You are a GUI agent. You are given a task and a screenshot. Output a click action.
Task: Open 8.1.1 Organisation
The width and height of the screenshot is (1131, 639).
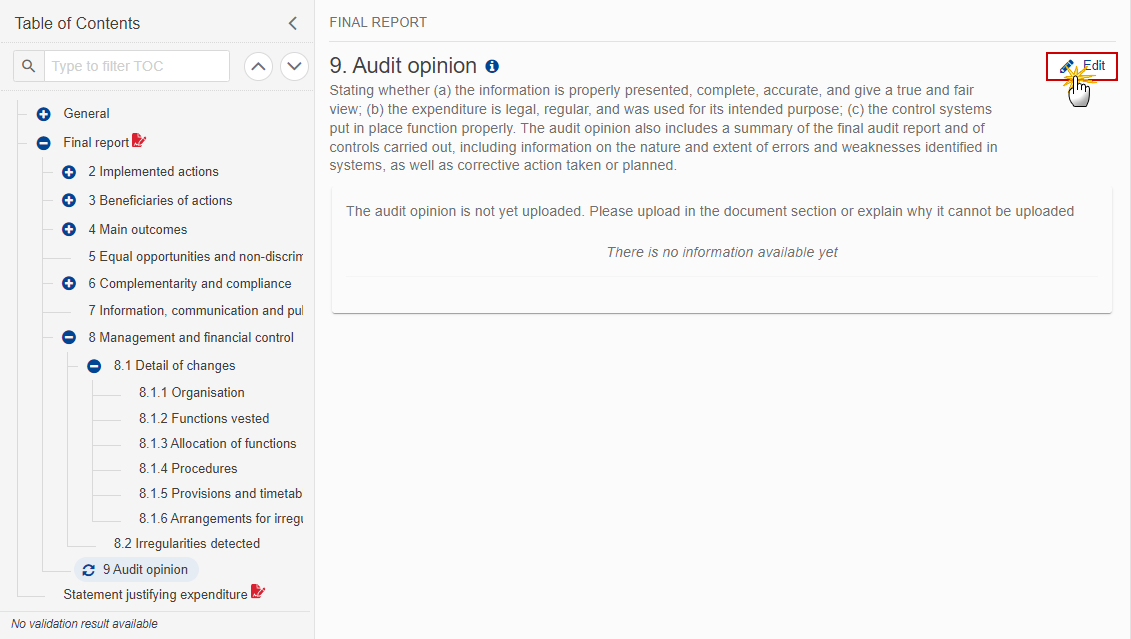tap(191, 392)
